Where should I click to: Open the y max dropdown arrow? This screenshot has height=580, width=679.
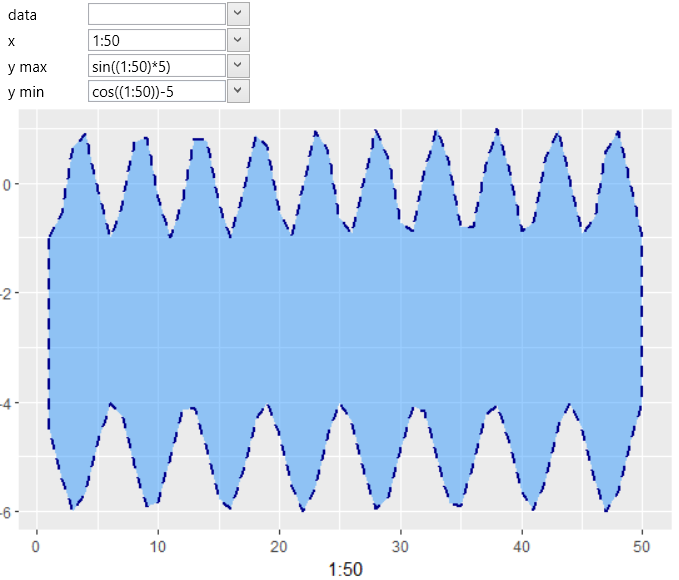pyautogui.click(x=238, y=65)
